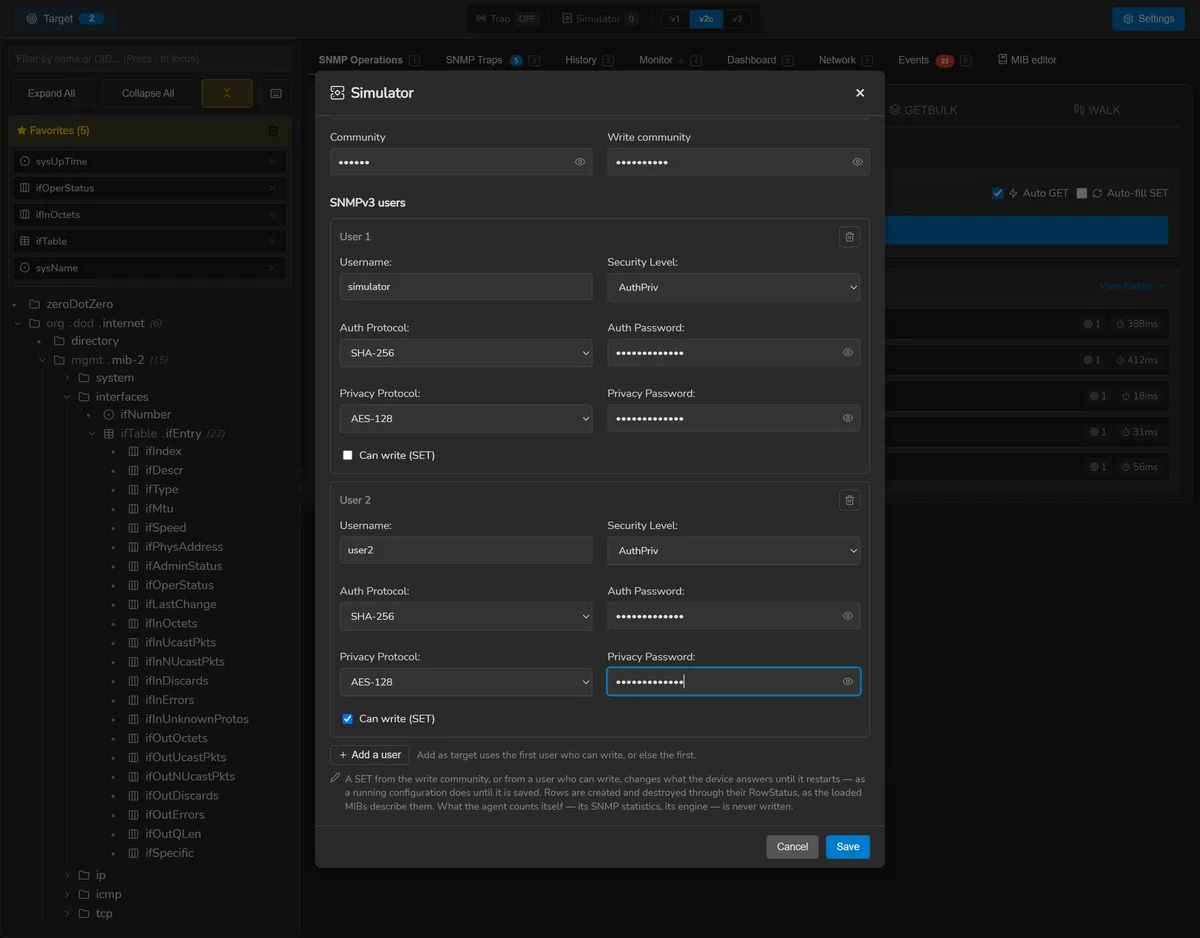Open the Simulator toolbar button
1200x938 pixels.
click(x=600, y=19)
